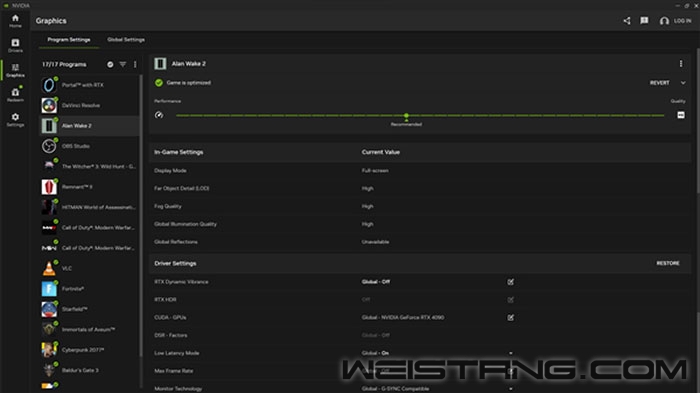Select DaVinci Resolve in programs list
The width and height of the screenshot is (700, 393).
point(89,105)
